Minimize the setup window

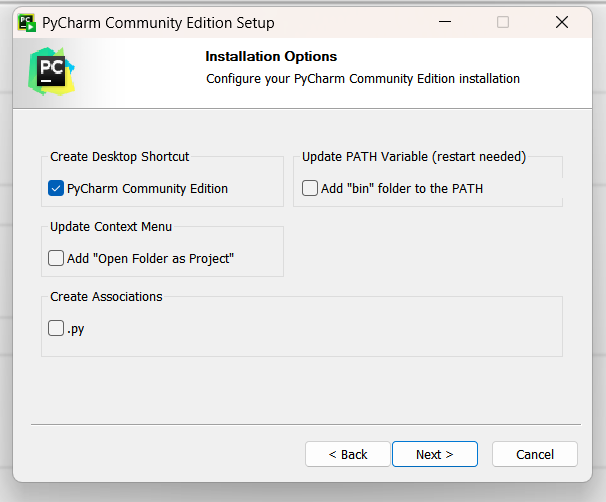pyautogui.click(x=445, y=22)
